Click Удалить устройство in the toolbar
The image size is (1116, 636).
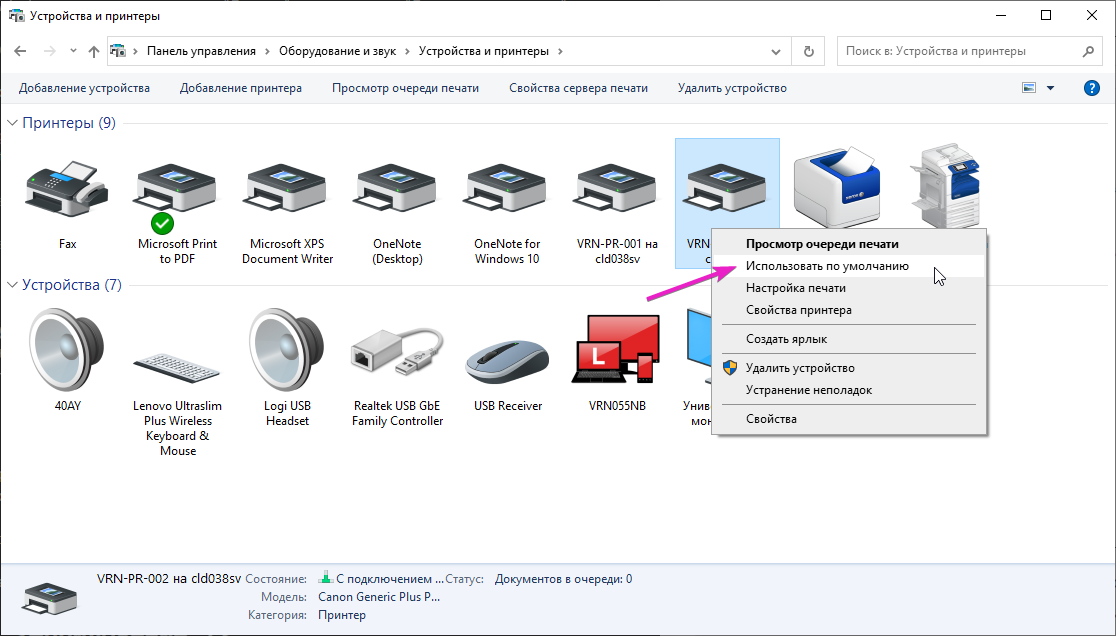[x=731, y=88]
